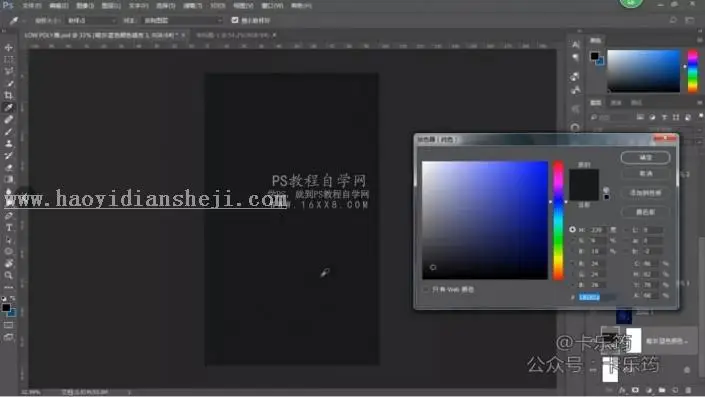Swap foreground and background colors
This screenshot has width=705, height=397.
[13, 299]
